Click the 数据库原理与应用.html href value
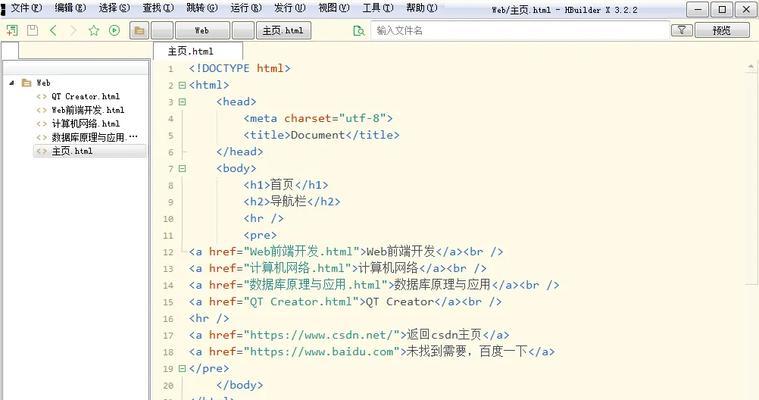 [x=316, y=285]
